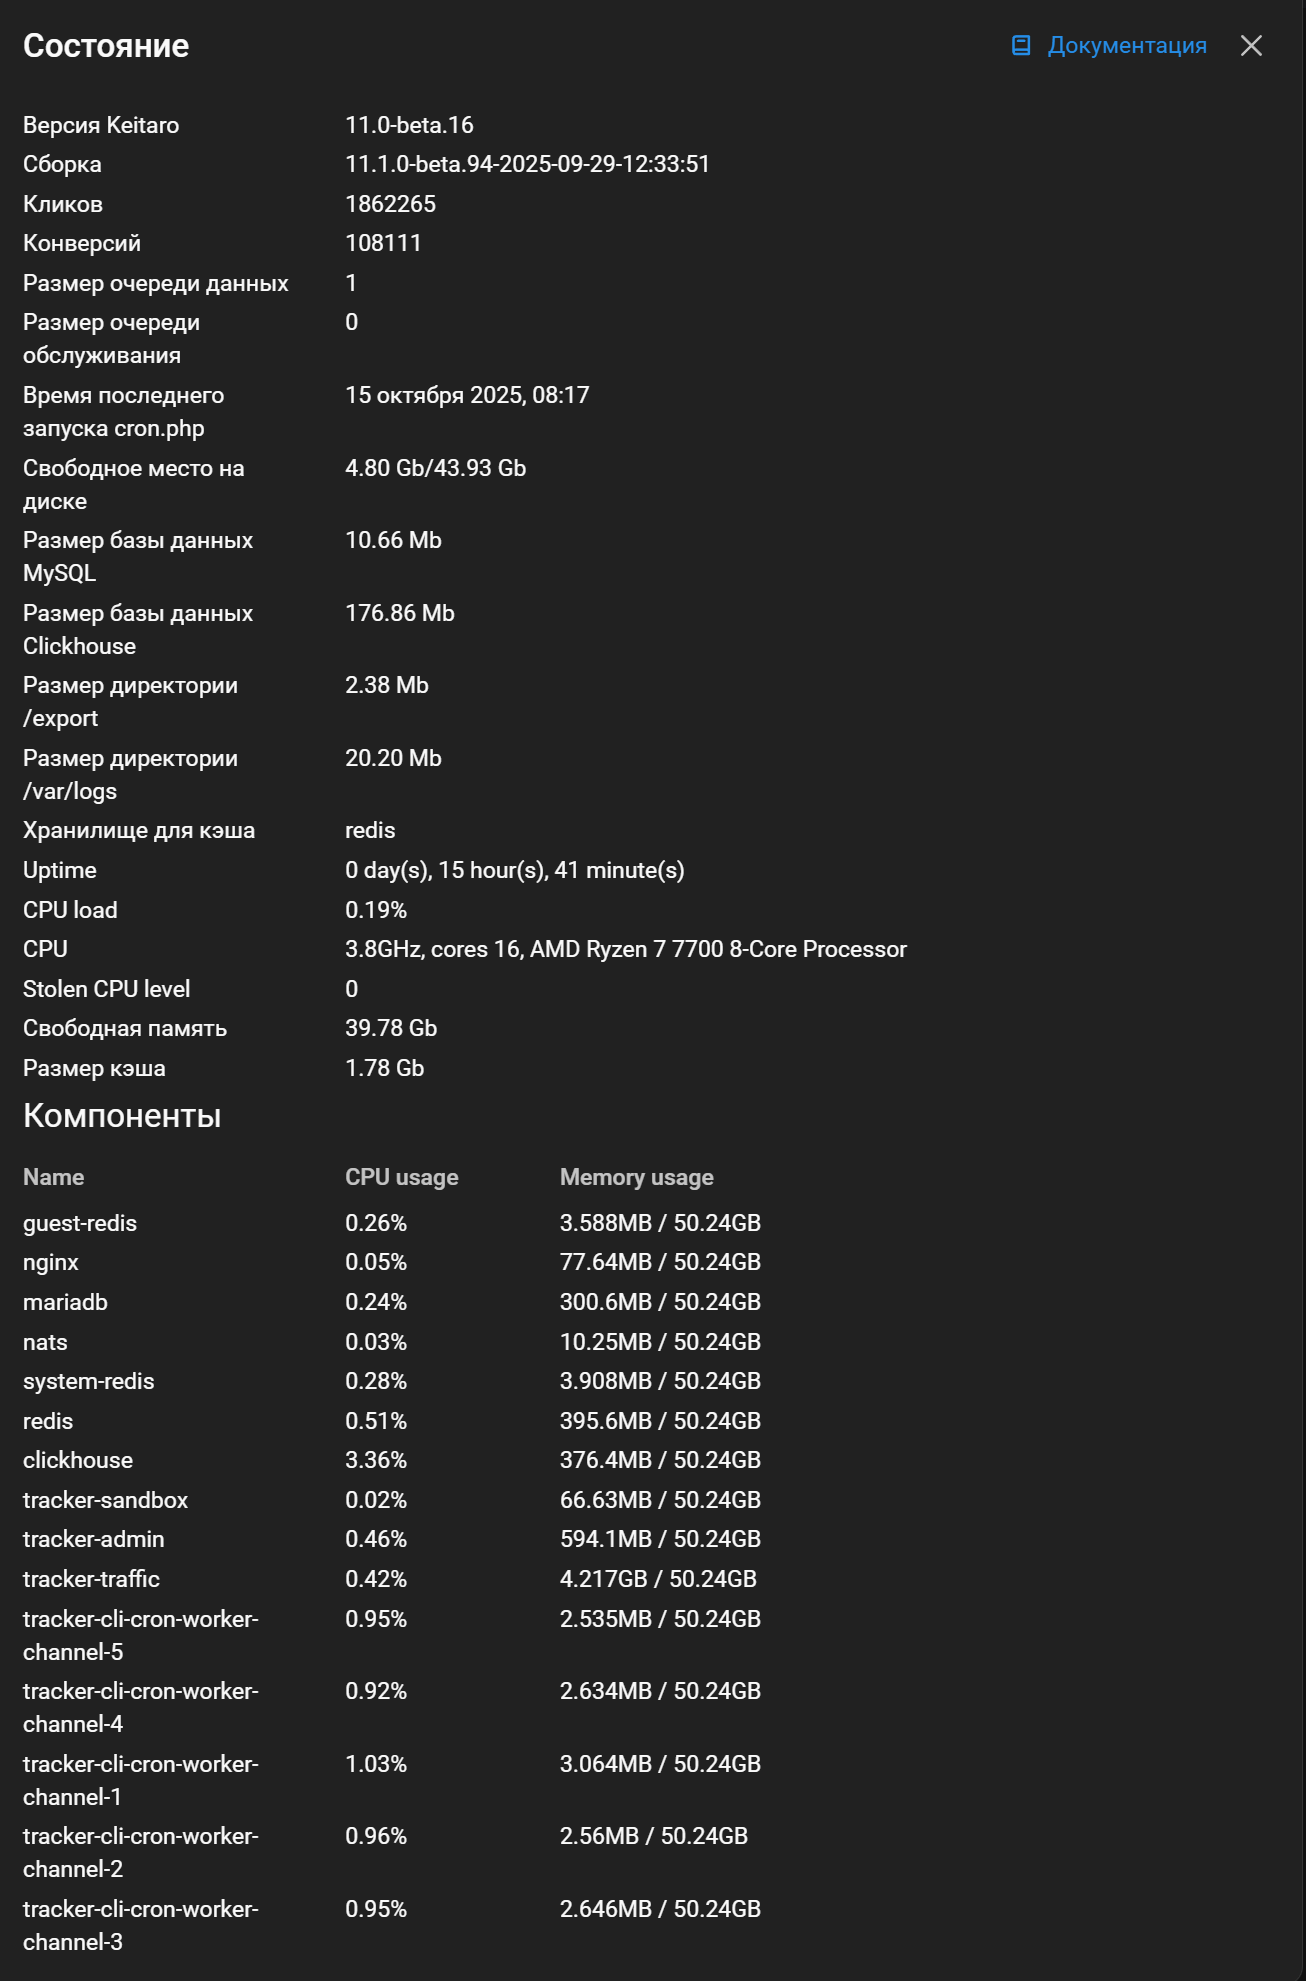Click the Конверсий value 108111
The width and height of the screenshot is (1306, 1981).
(383, 243)
